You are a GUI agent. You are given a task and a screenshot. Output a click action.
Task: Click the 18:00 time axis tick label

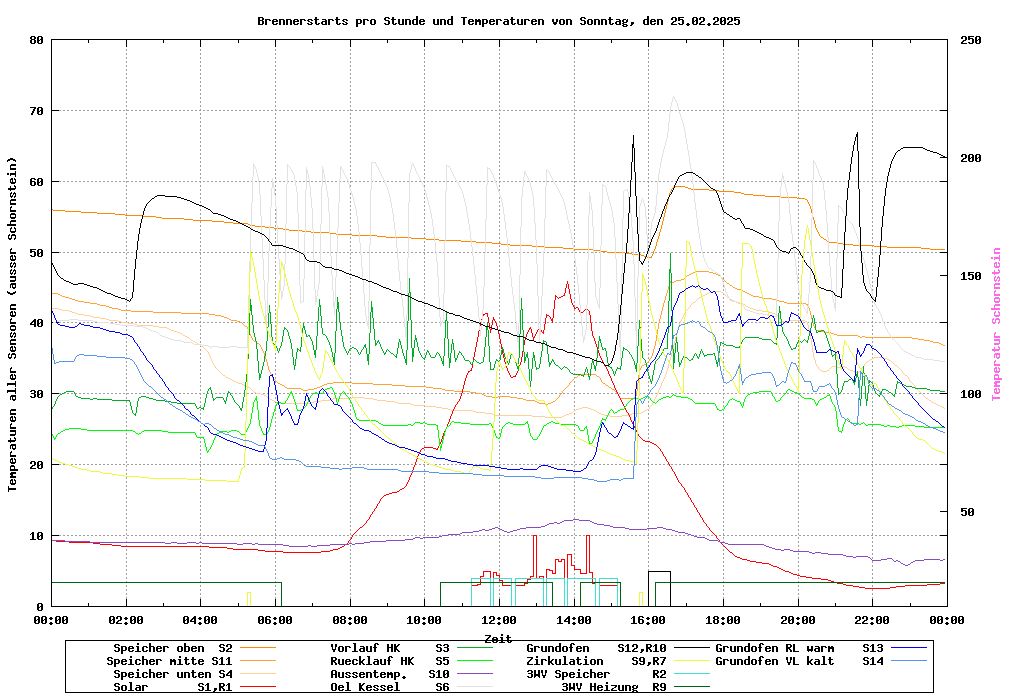pyautogui.click(x=722, y=620)
